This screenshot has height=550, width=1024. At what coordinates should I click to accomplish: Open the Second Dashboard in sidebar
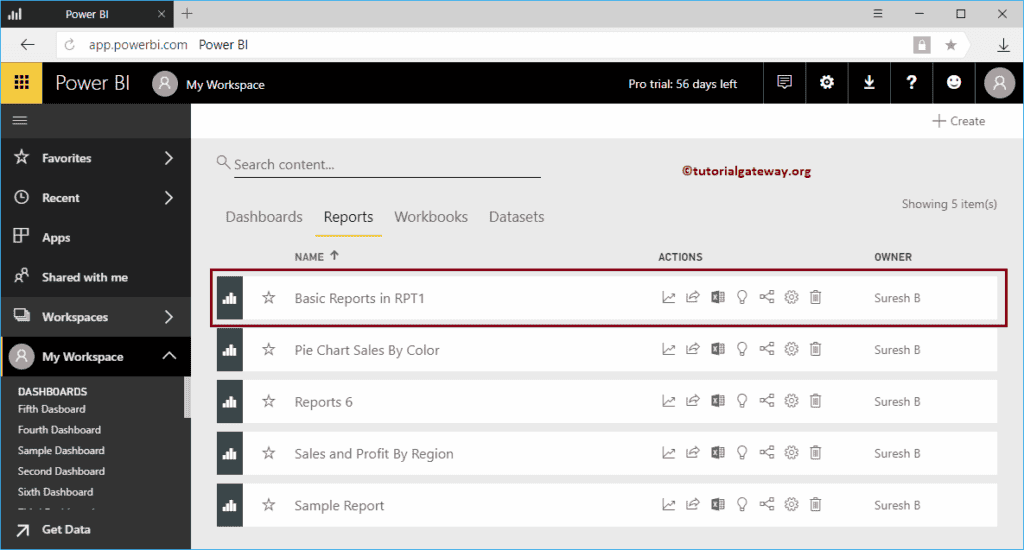[61, 471]
